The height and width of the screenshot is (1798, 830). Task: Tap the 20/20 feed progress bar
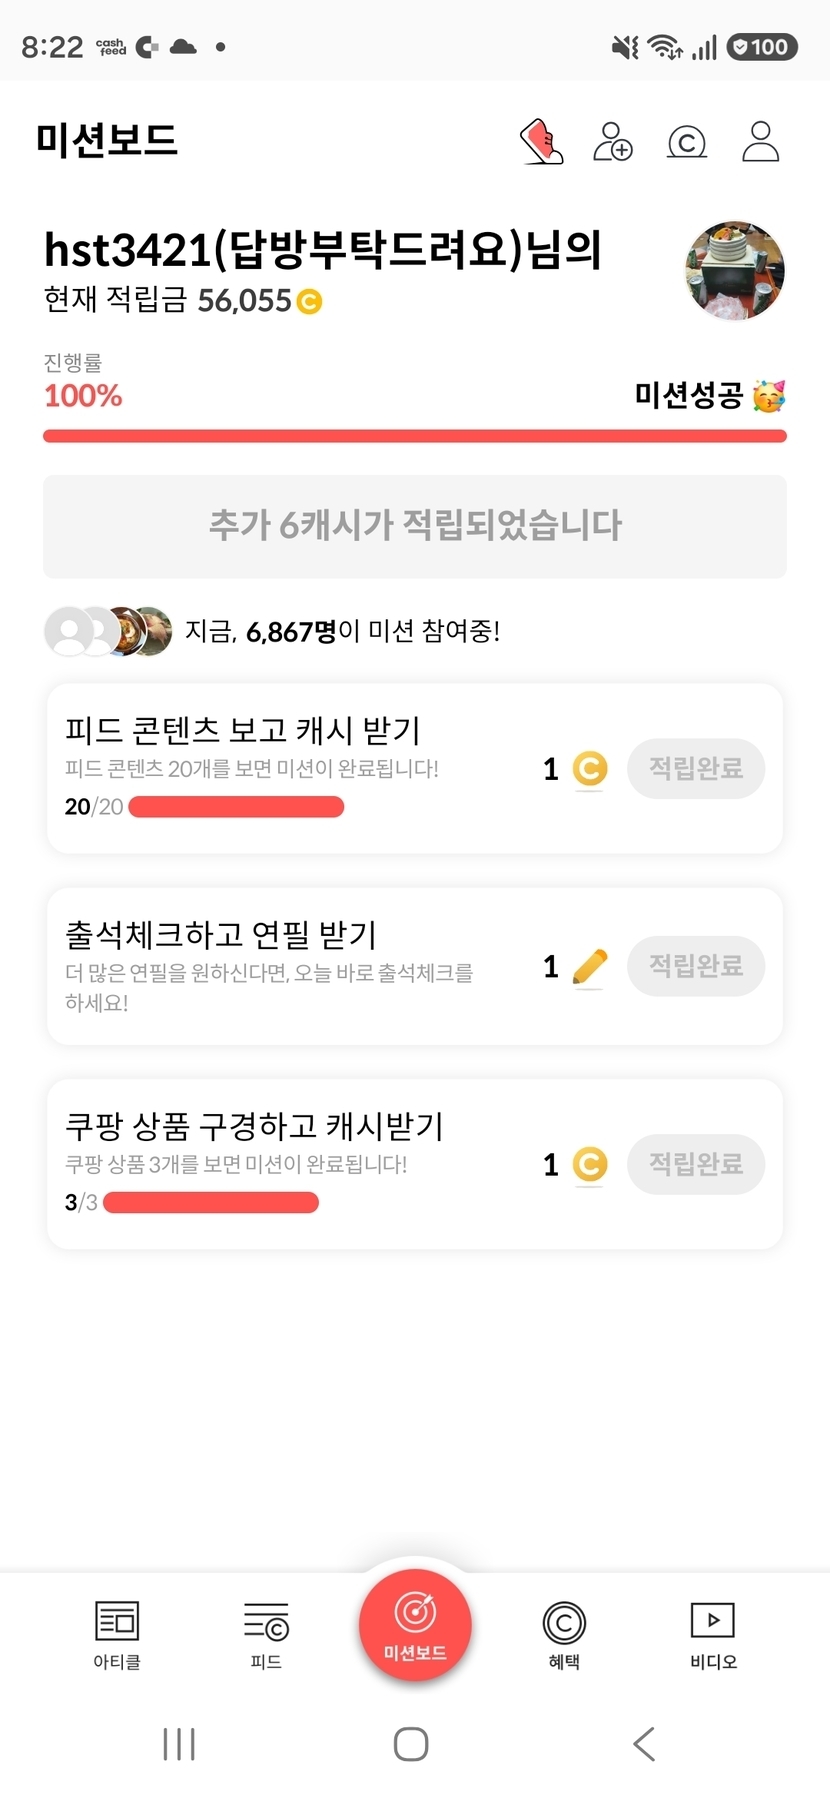pyautogui.click(x=236, y=807)
